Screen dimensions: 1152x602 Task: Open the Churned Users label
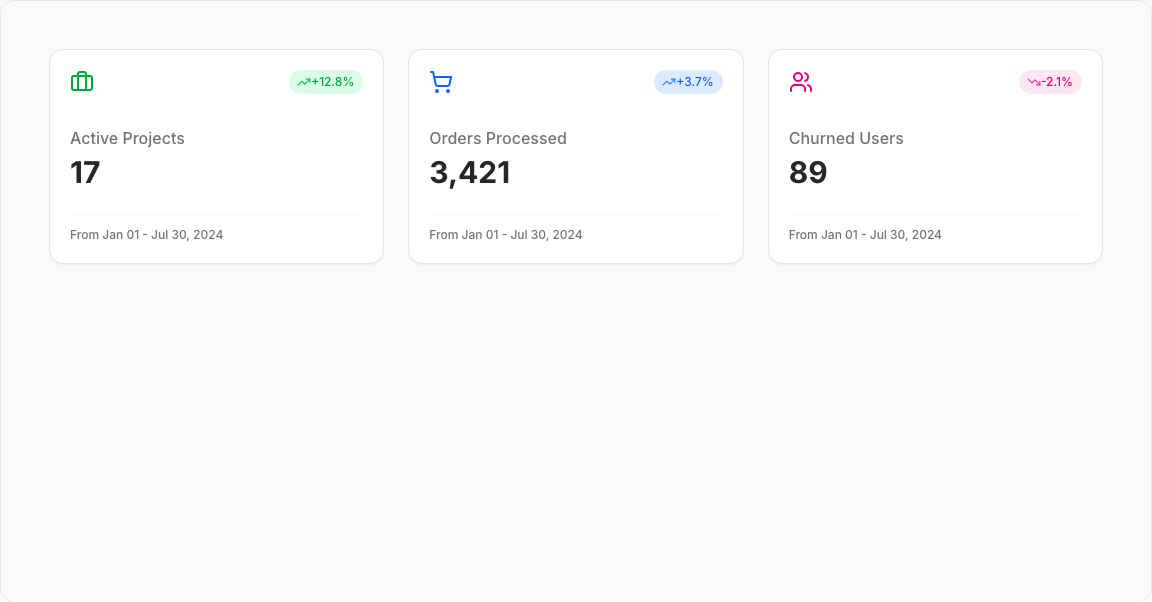tap(846, 139)
